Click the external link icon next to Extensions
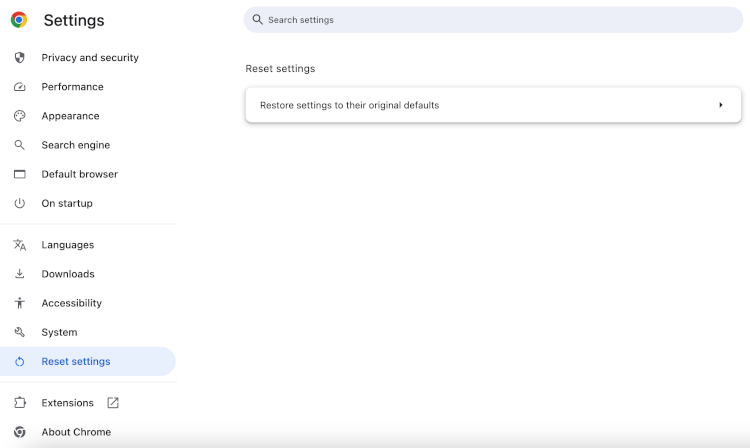The image size is (750, 448). click(x=113, y=403)
